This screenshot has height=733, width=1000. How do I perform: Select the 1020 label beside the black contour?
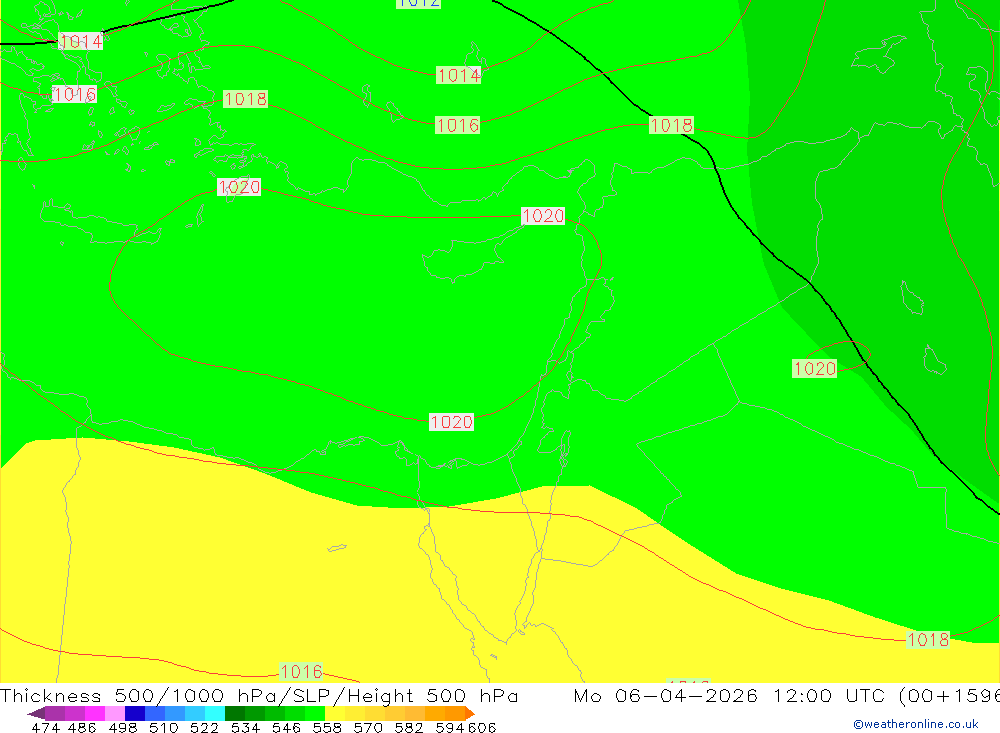(814, 368)
